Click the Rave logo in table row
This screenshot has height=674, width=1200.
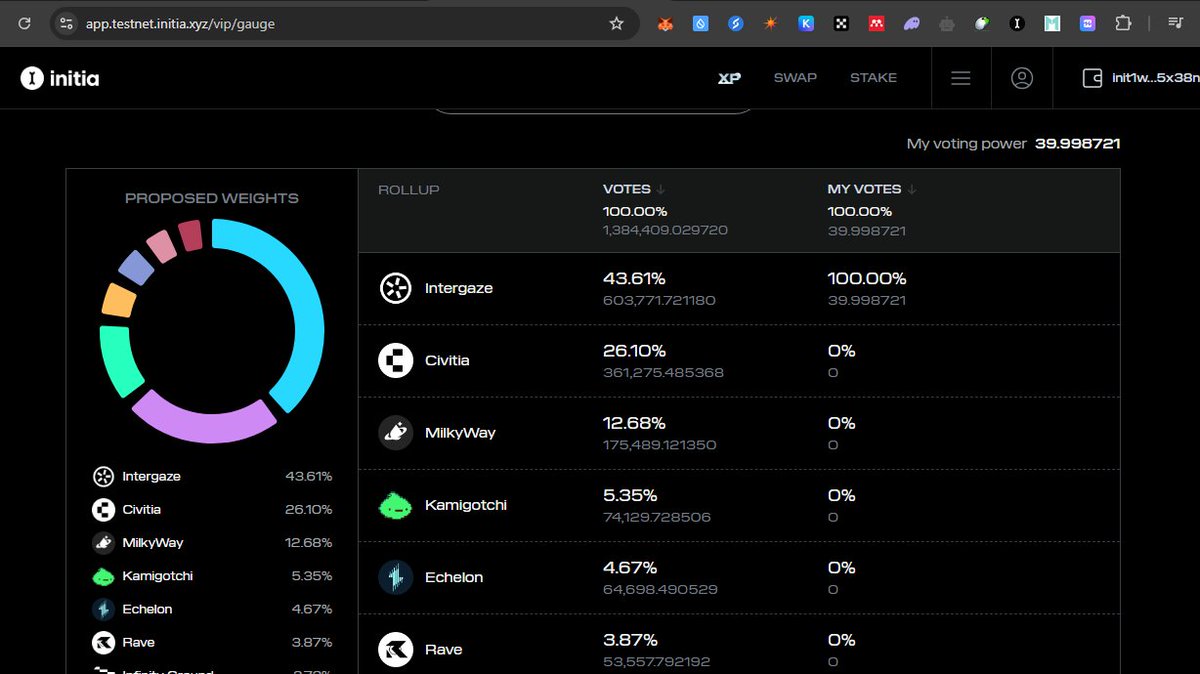click(x=396, y=649)
